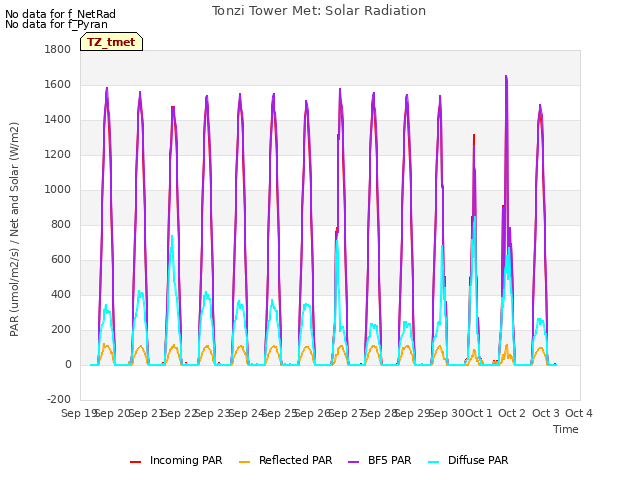Click the 'No data for f_NetRad' message
640x480 pixels.
60,14
